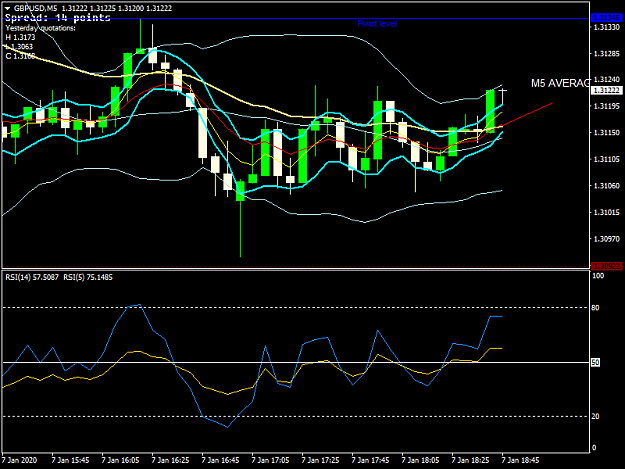Select price scale value 1.31060
This screenshot has width=625, height=469.
click(607, 186)
